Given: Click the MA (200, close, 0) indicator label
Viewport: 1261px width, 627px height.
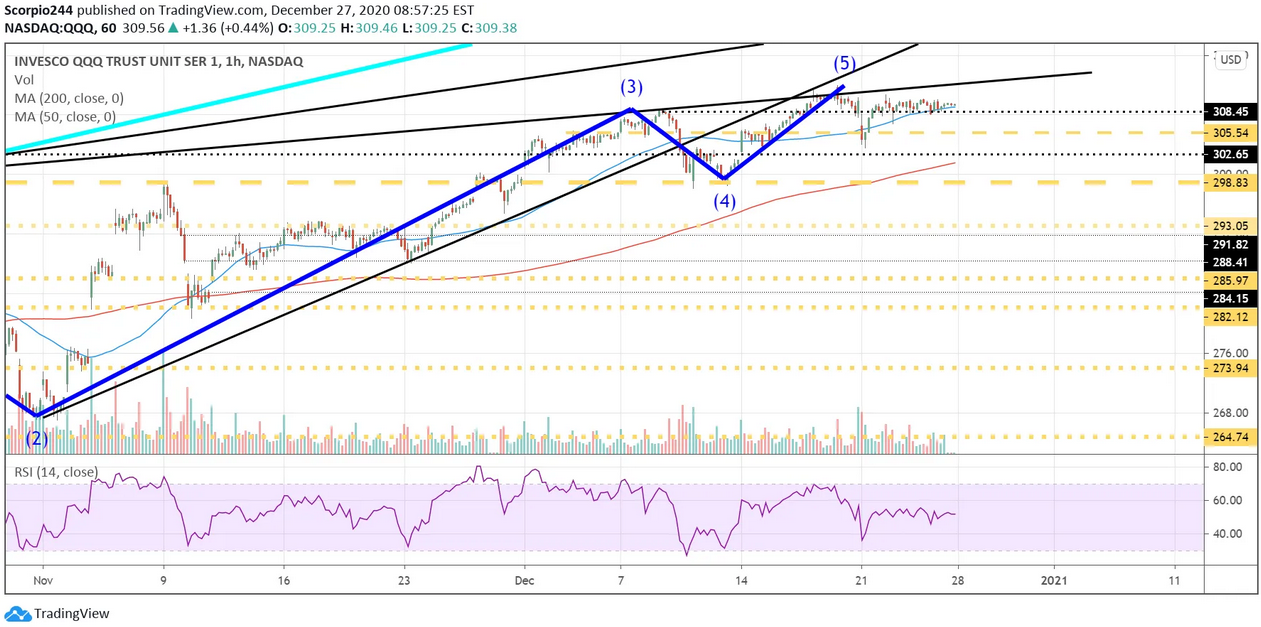Looking at the screenshot, I should tap(69, 98).
